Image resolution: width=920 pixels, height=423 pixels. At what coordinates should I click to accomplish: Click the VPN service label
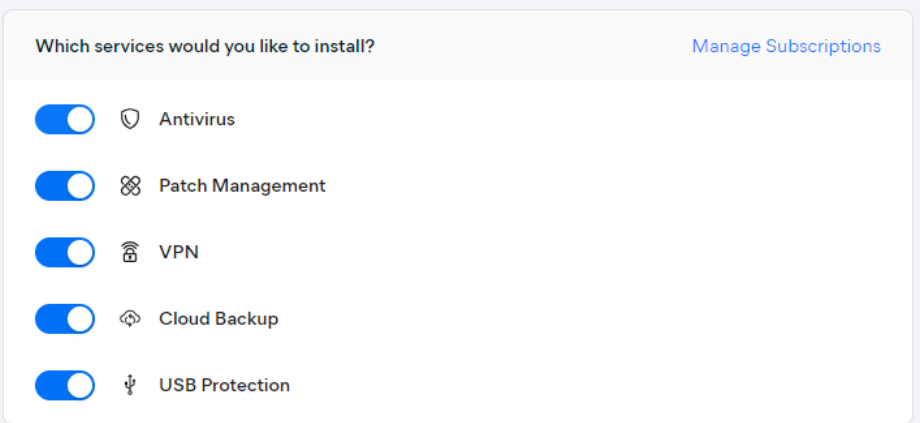(179, 253)
